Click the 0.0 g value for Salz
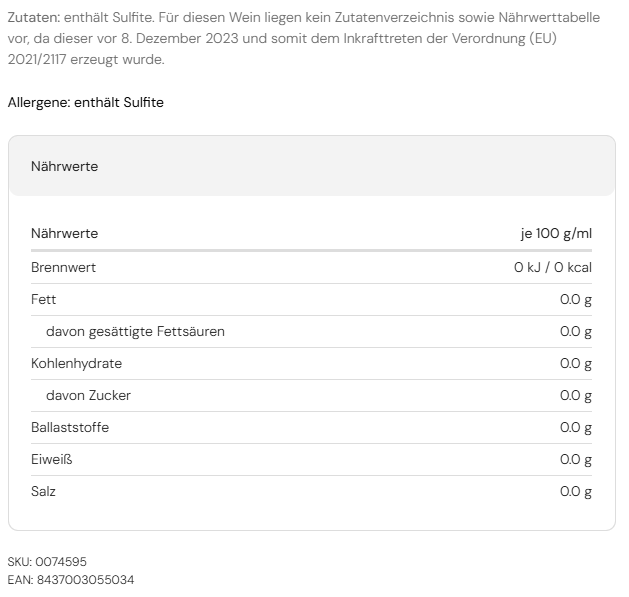 [575, 492]
